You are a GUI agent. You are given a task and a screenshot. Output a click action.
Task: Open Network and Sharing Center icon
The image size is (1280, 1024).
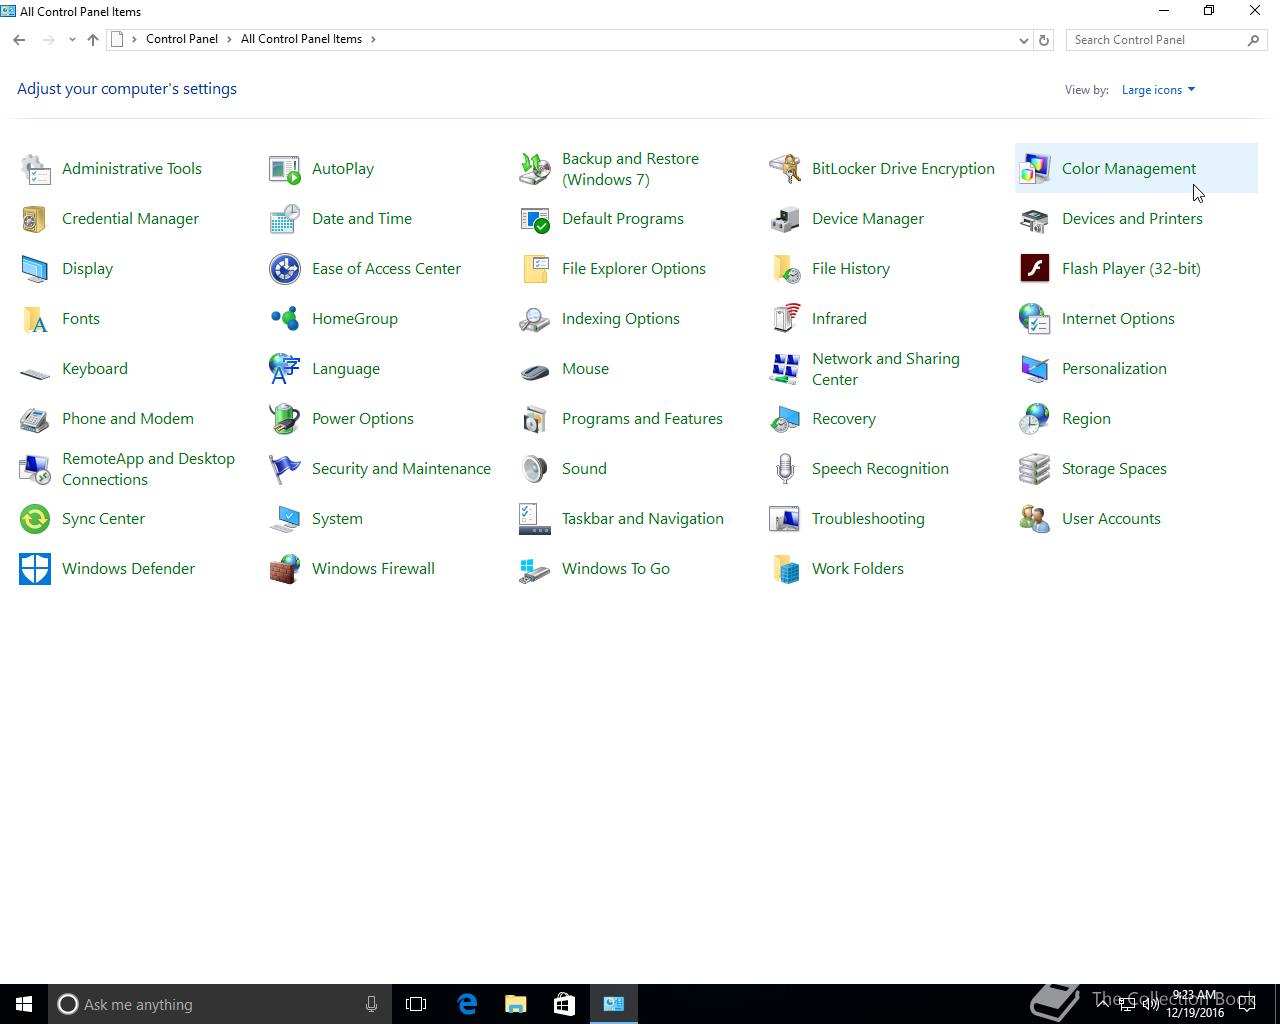[785, 369]
